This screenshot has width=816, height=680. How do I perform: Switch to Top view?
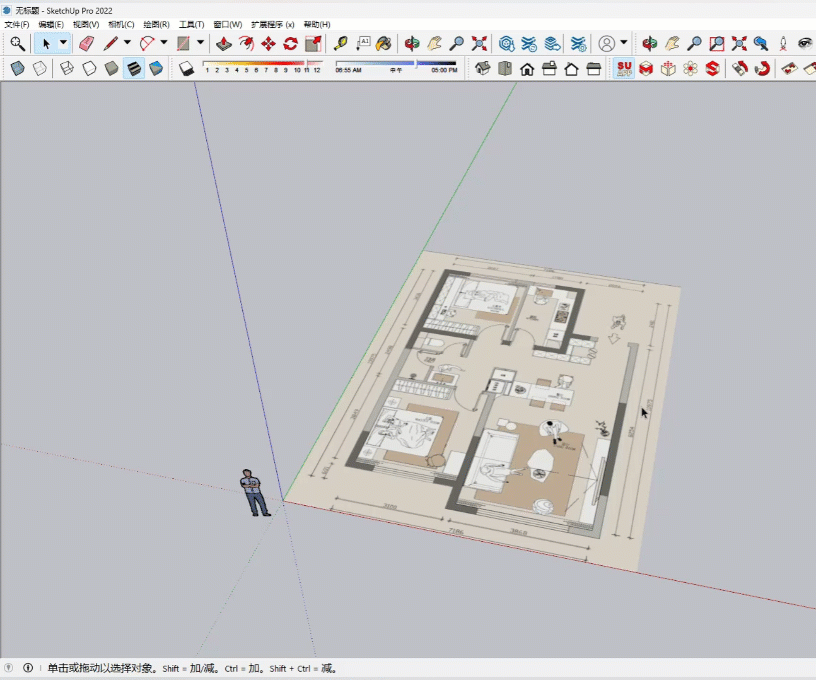pyautogui.click(x=505, y=69)
